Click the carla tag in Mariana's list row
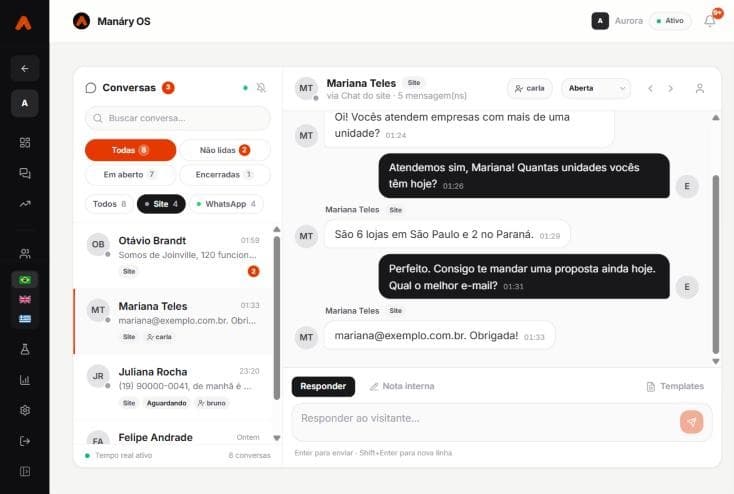734x494 pixels. (x=159, y=337)
